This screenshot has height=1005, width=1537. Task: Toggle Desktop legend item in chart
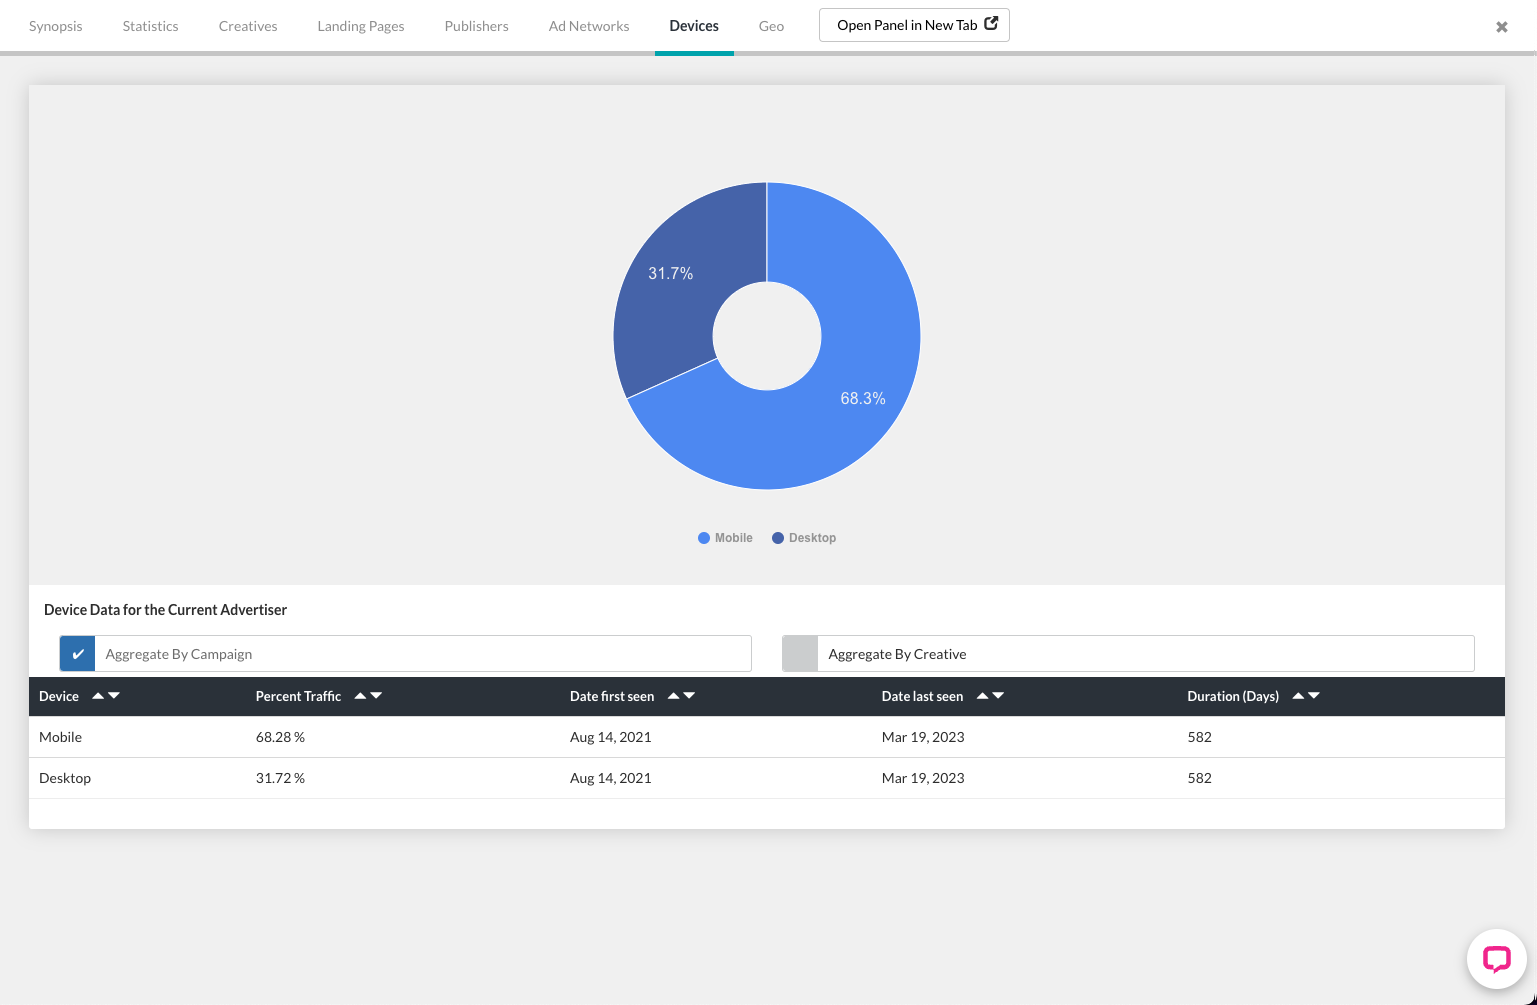(x=804, y=538)
